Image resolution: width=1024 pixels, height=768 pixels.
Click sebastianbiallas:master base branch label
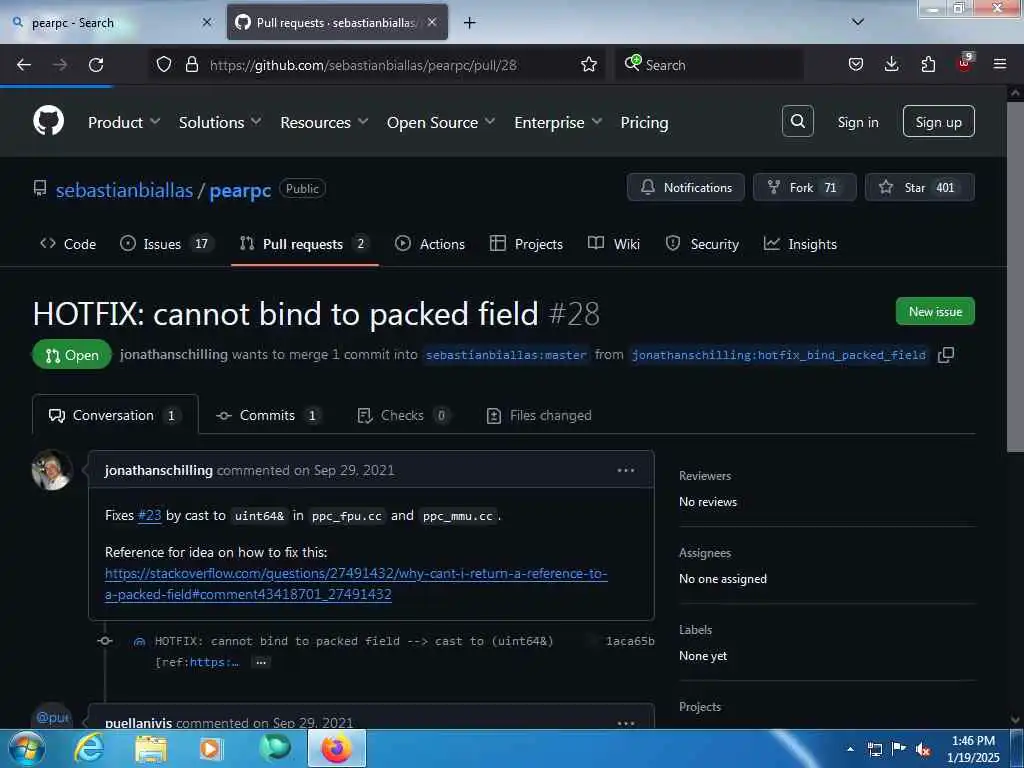(x=506, y=355)
